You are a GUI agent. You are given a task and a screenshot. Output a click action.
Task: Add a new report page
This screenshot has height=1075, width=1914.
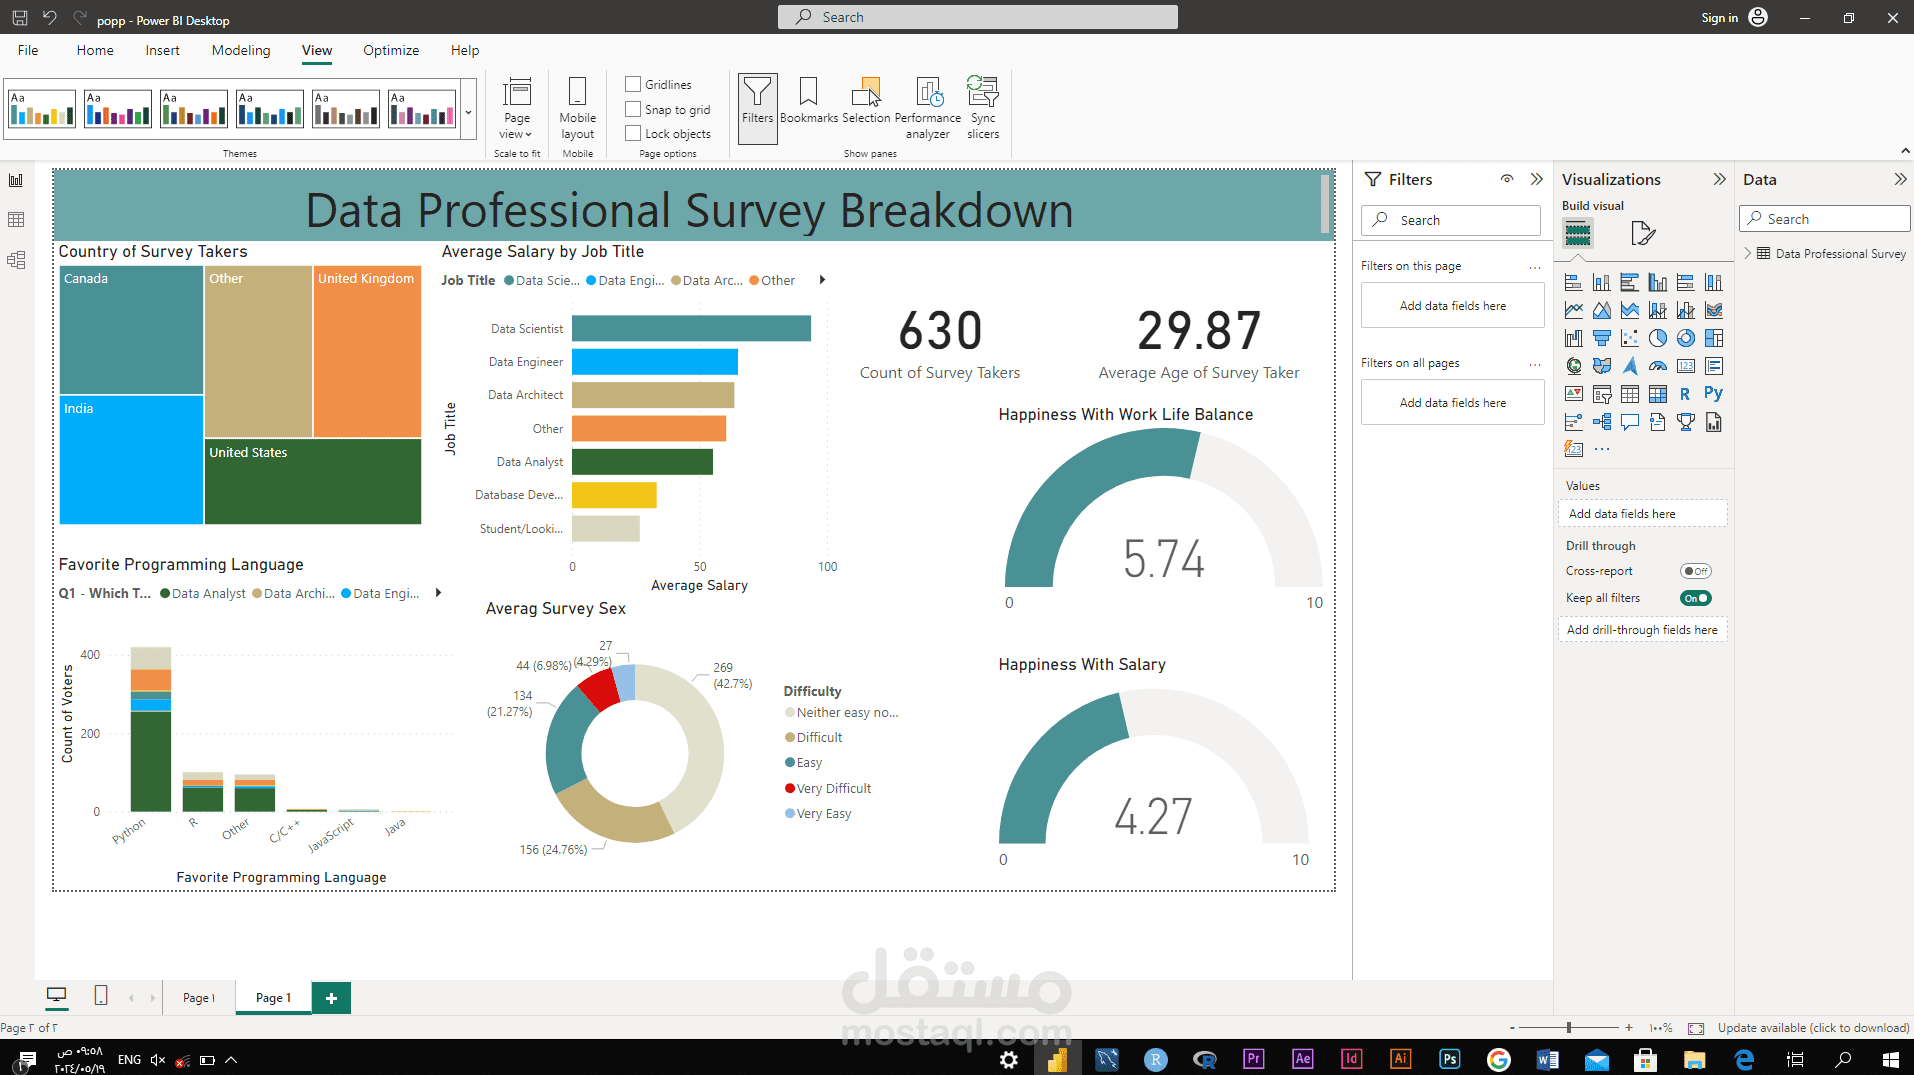coord(331,998)
